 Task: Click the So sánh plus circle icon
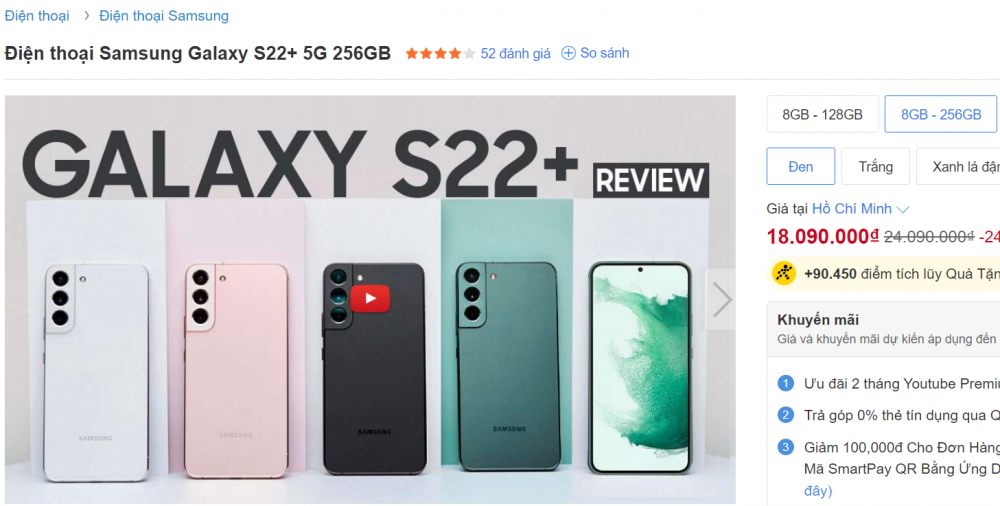568,54
